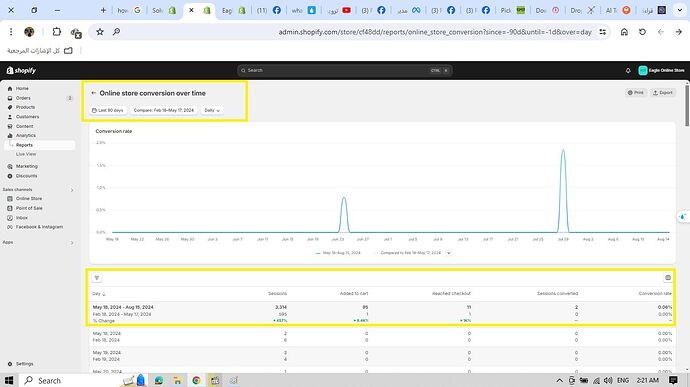Image resolution: width=690 pixels, height=387 pixels.
Task: Switch to the Google 'how' tab
Action: [x=129, y=10]
